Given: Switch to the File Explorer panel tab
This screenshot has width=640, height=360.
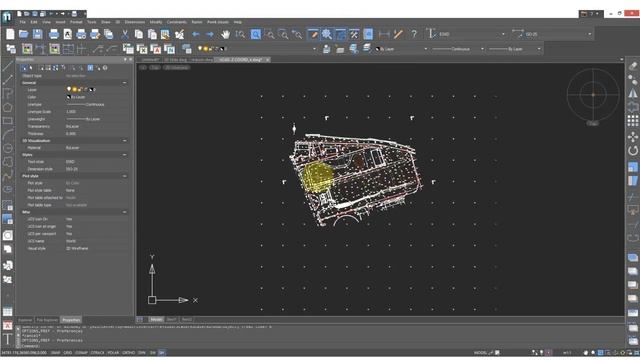Looking at the screenshot, I should (x=47, y=320).
